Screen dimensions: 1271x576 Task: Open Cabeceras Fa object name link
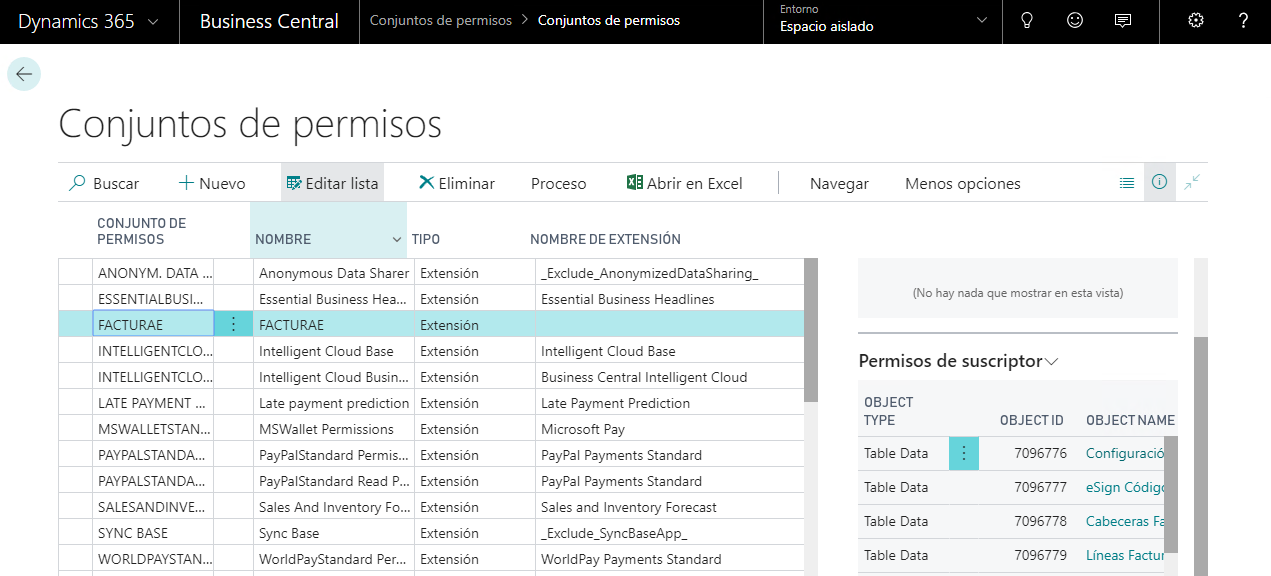(x=1125, y=521)
